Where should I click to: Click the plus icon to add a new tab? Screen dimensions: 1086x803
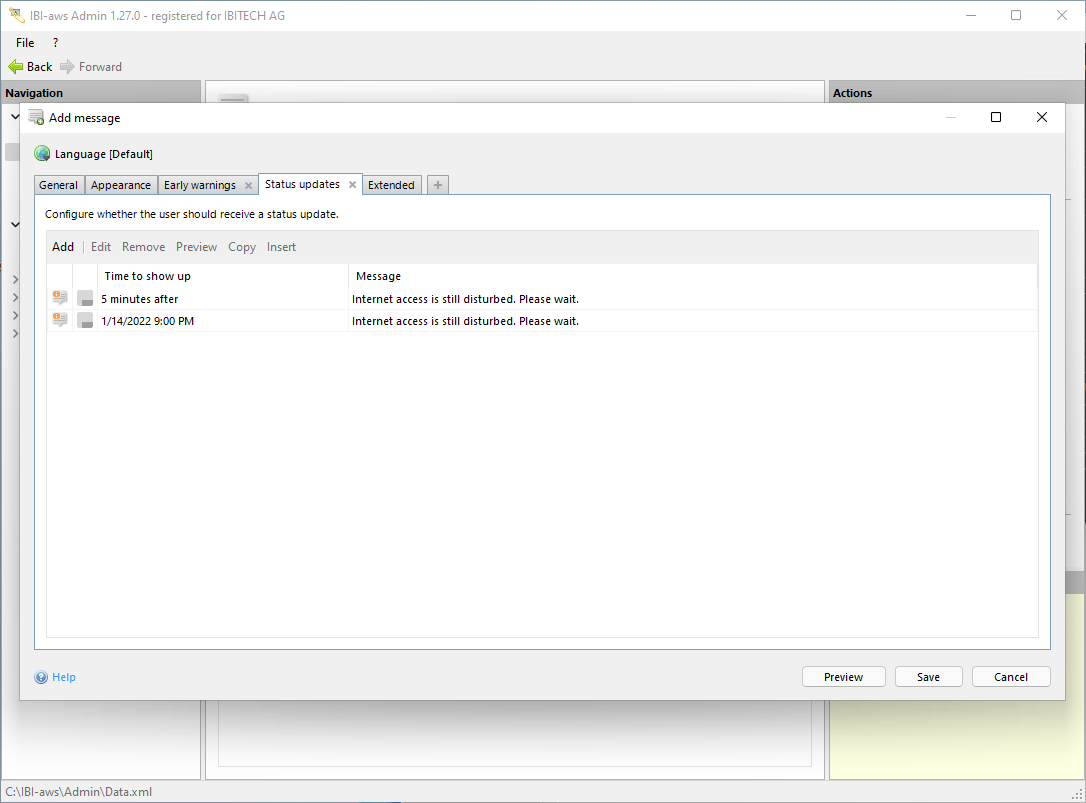(x=438, y=185)
